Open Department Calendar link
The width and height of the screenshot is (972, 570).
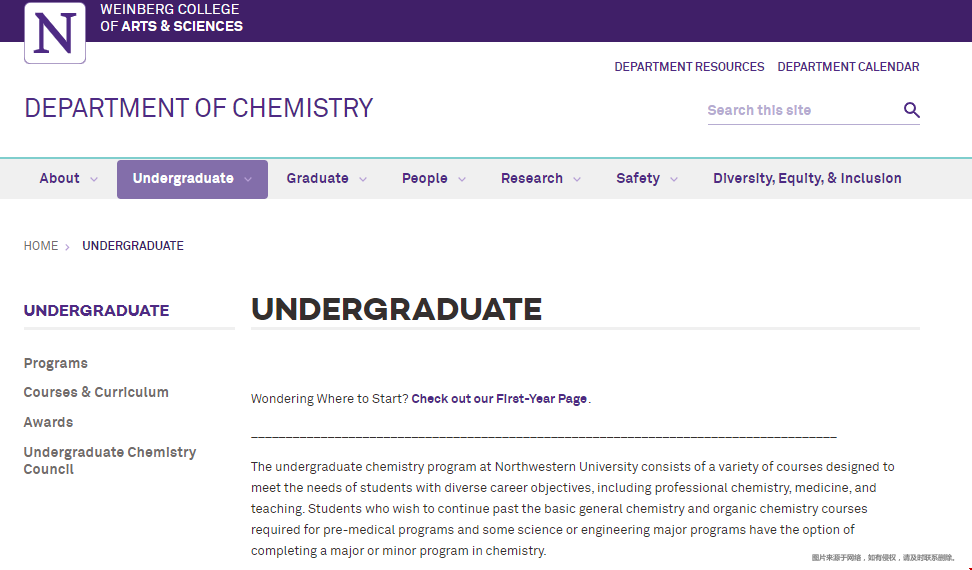(848, 66)
